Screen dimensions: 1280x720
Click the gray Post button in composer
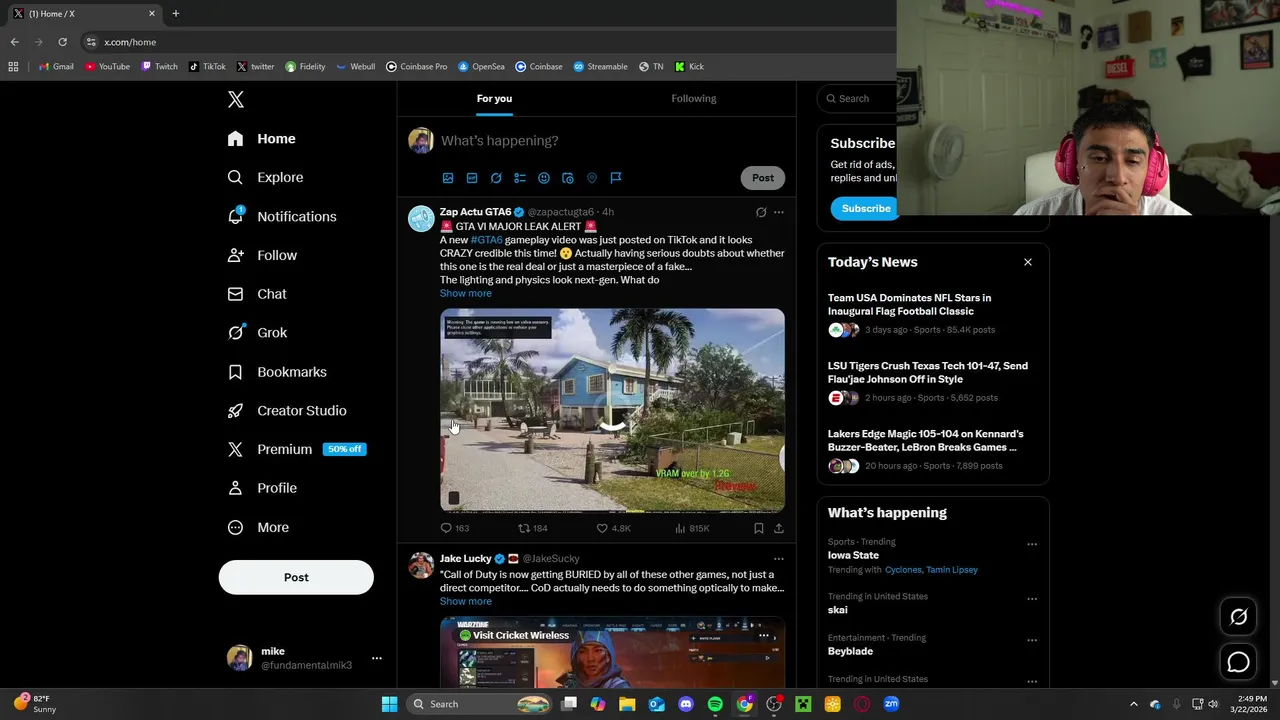(763, 178)
